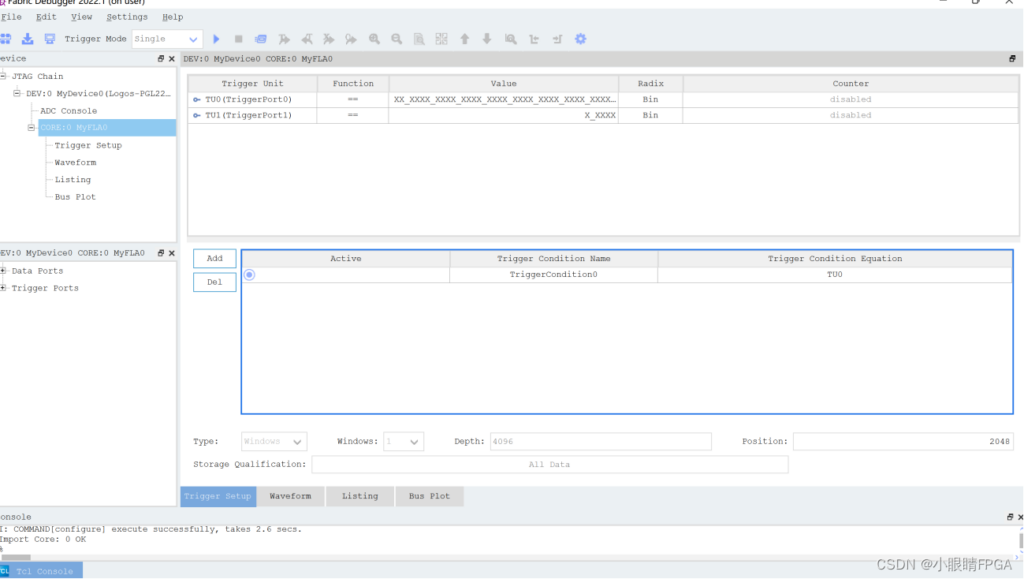1024x579 pixels.
Task: Expand the Data Ports tree node
Action: pyautogui.click(x=4, y=271)
